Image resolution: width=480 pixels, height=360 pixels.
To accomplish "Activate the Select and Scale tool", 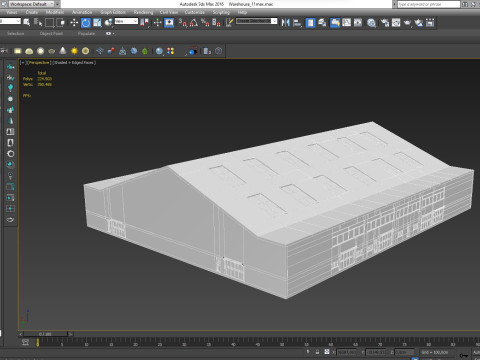I will tap(97, 23).
